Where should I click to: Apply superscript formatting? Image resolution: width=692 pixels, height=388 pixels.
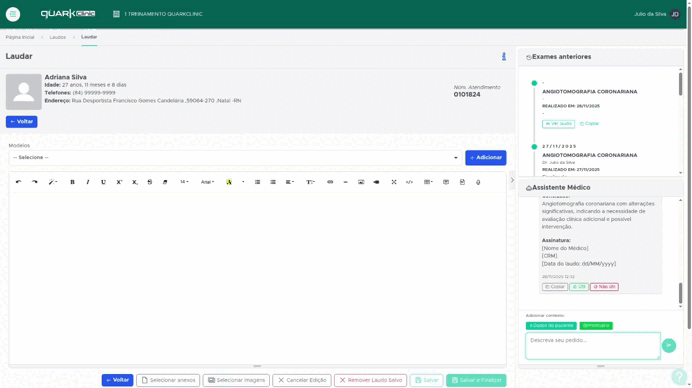click(119, 182)
